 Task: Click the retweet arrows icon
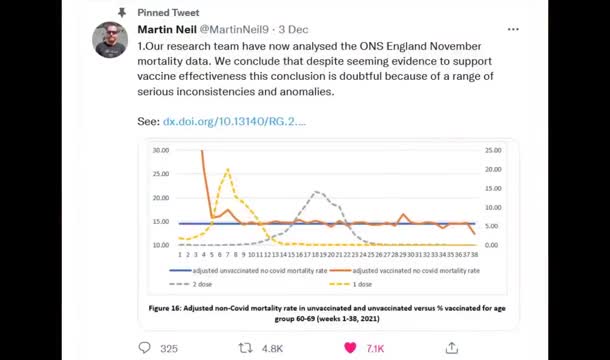[245, 348]
